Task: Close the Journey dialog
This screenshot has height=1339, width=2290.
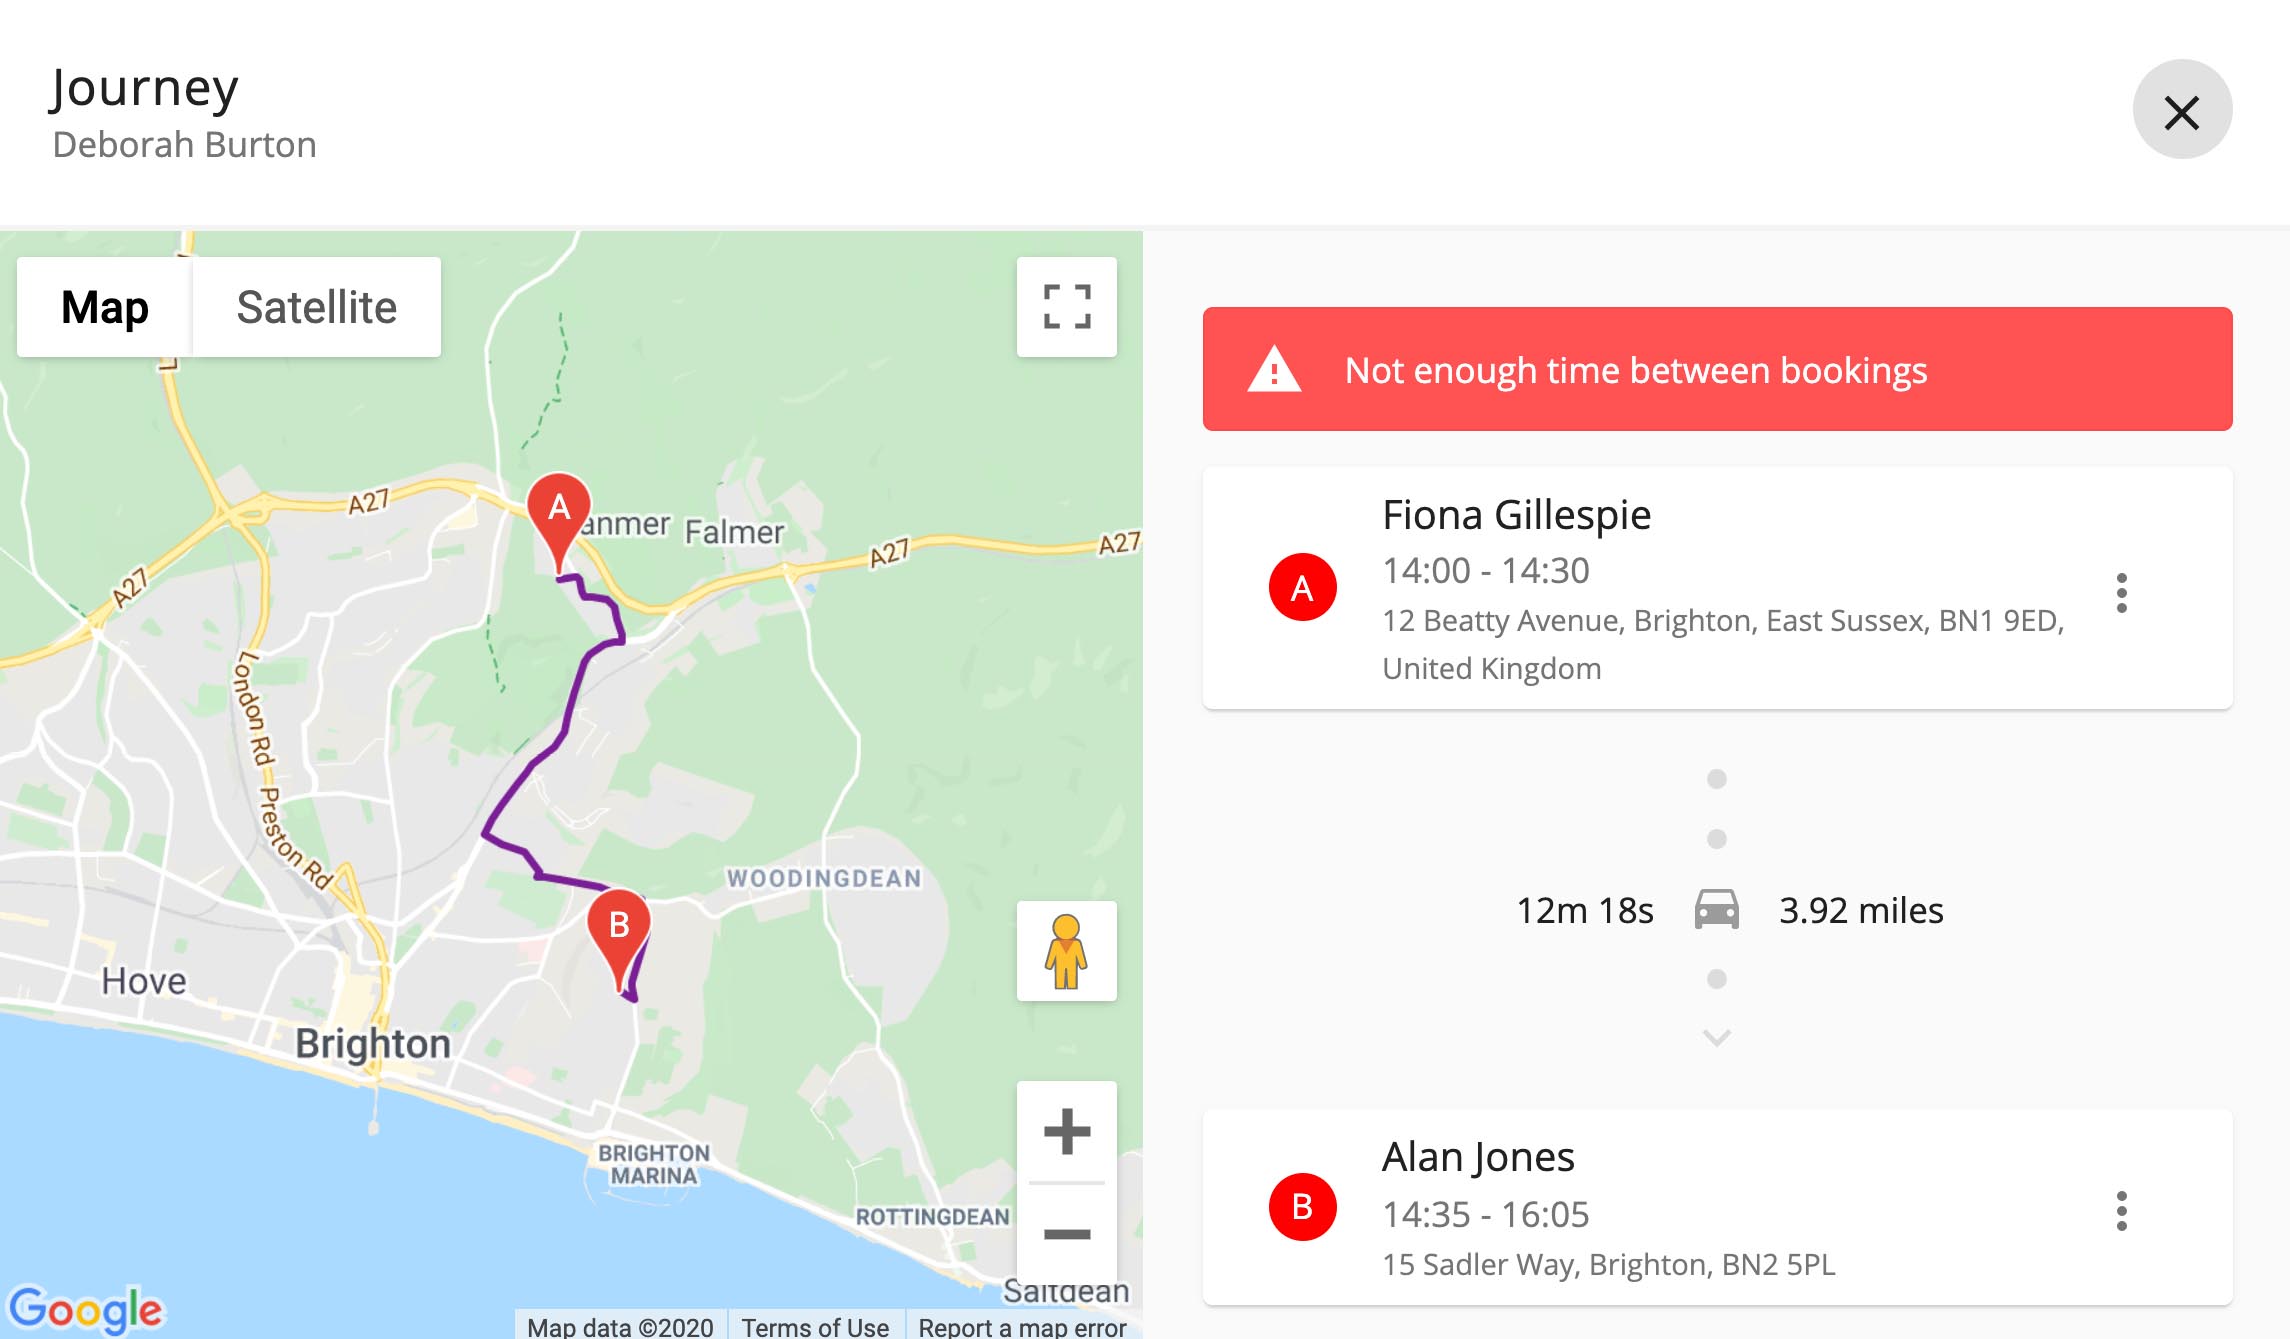Action: click(x=2182, y=110)
